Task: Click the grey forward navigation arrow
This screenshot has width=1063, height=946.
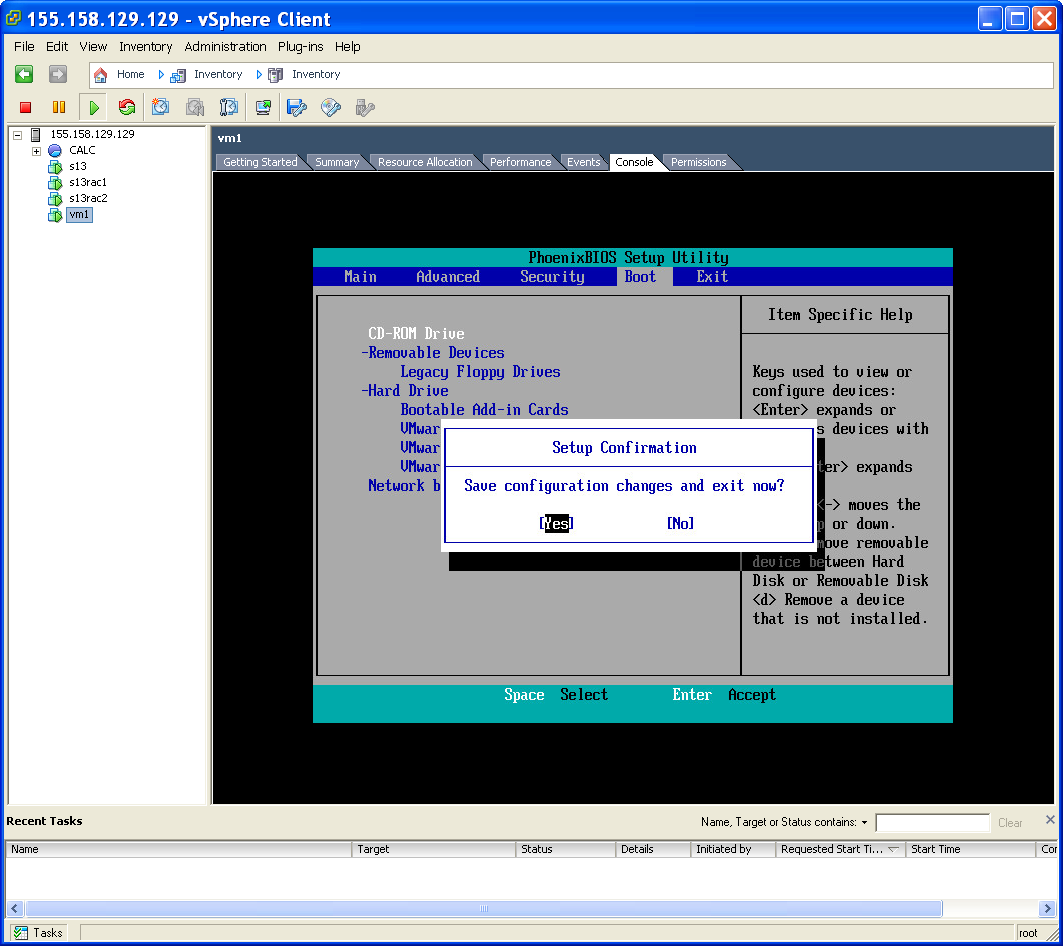Action: pos(58,74)
